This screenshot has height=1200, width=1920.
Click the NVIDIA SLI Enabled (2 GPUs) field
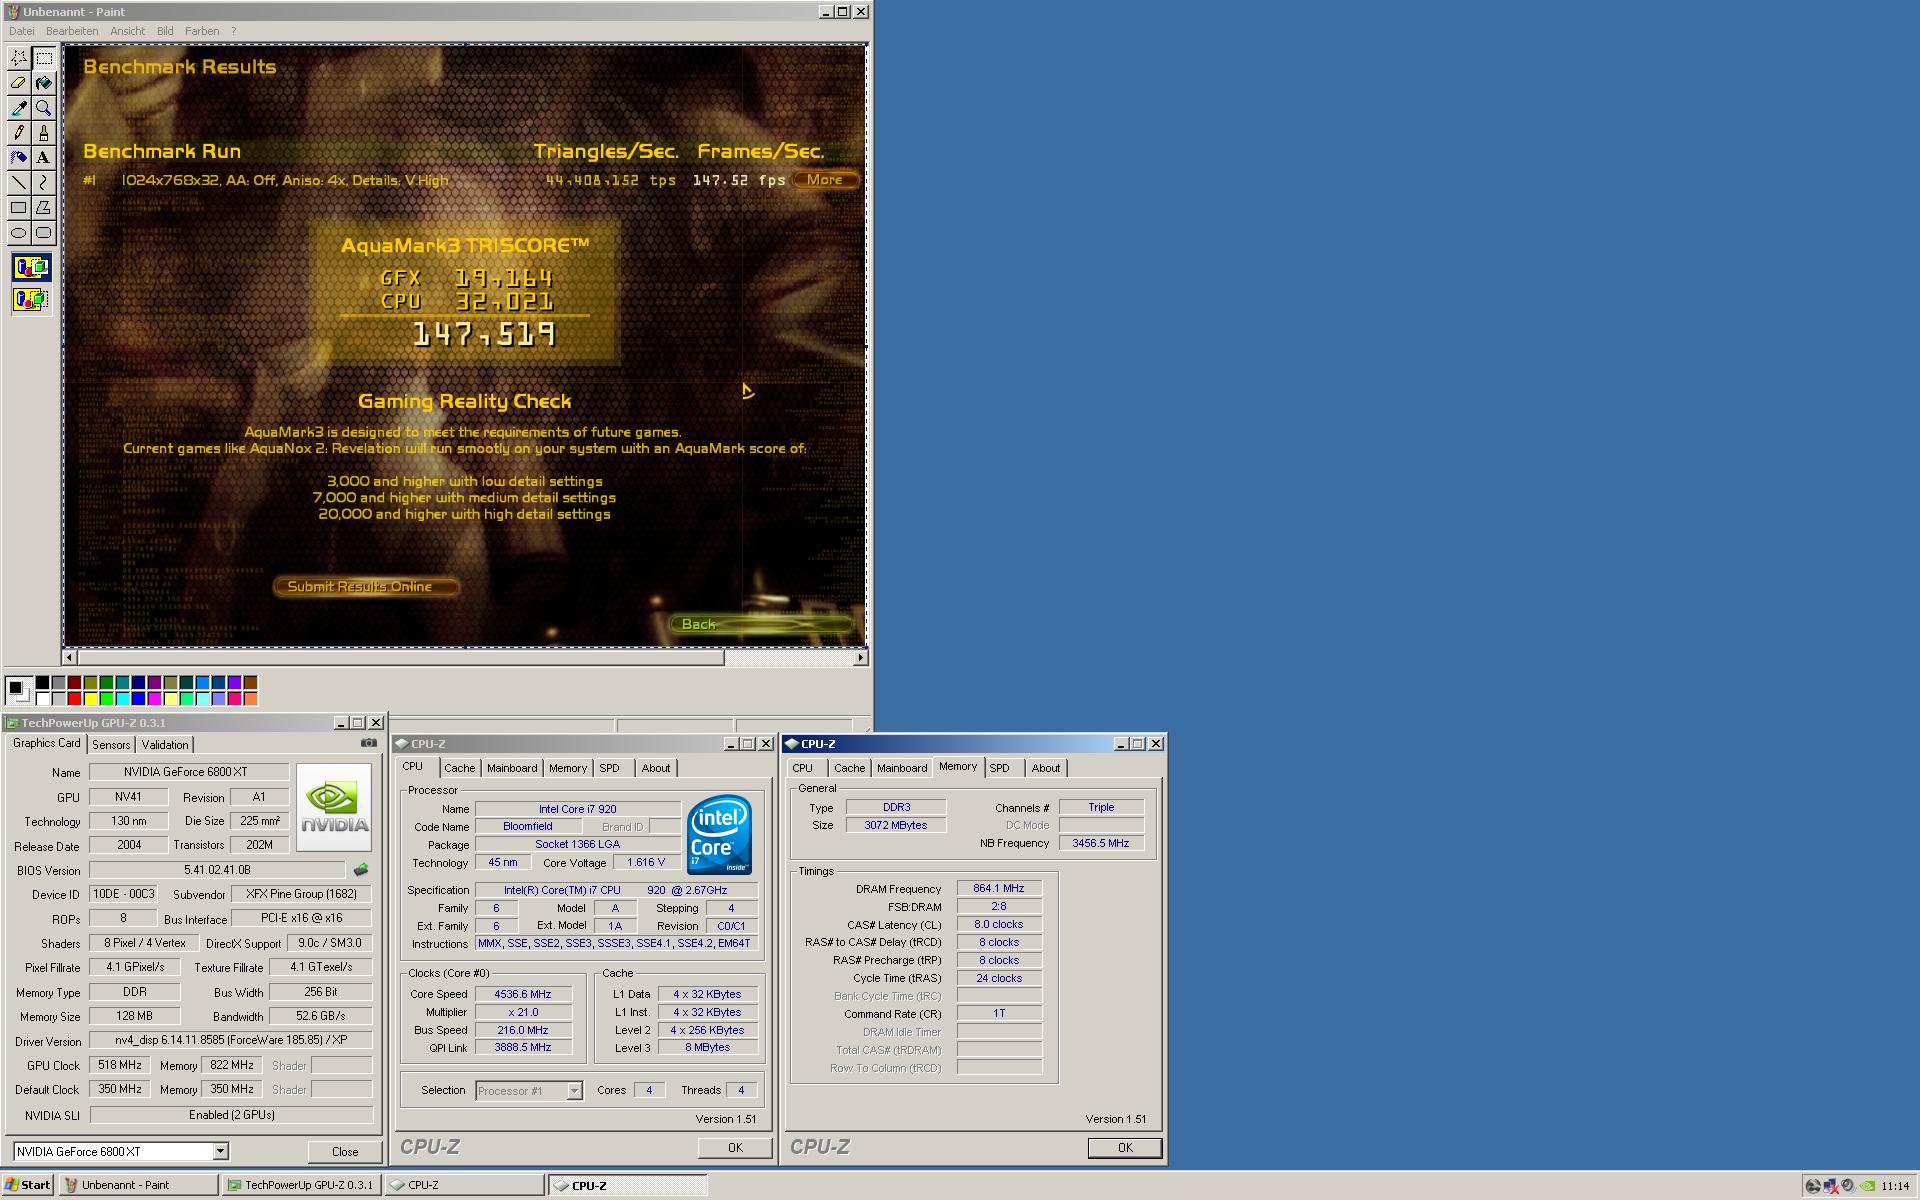tap(231, 1115)
